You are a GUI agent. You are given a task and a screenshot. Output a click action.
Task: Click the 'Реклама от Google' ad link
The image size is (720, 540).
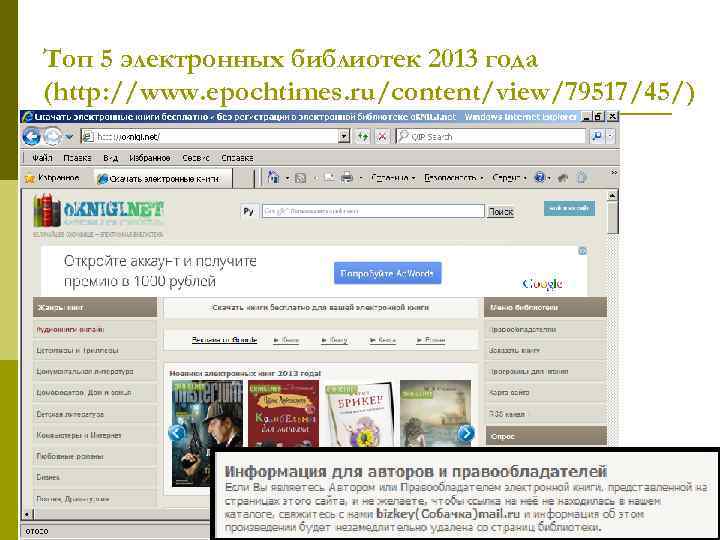tap(224, 340)
